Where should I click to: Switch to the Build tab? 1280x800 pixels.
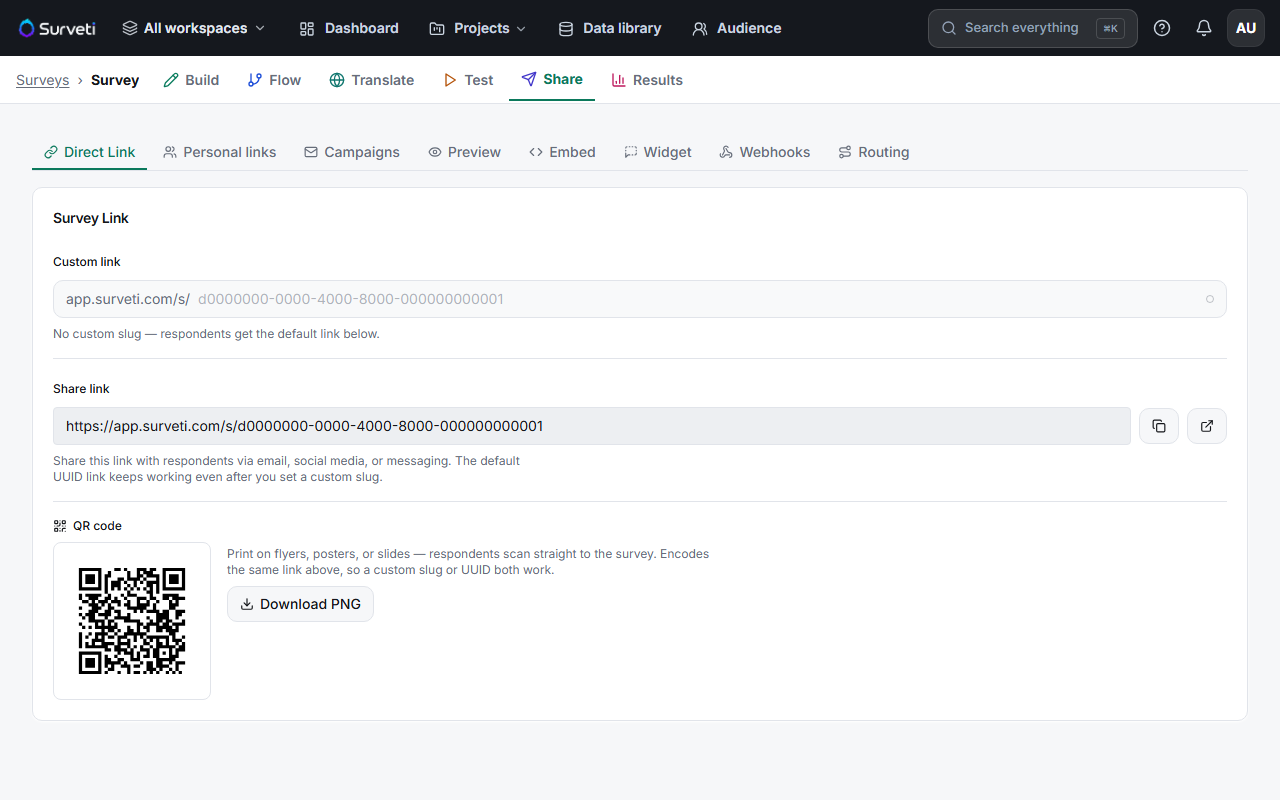tap(191, 80)
